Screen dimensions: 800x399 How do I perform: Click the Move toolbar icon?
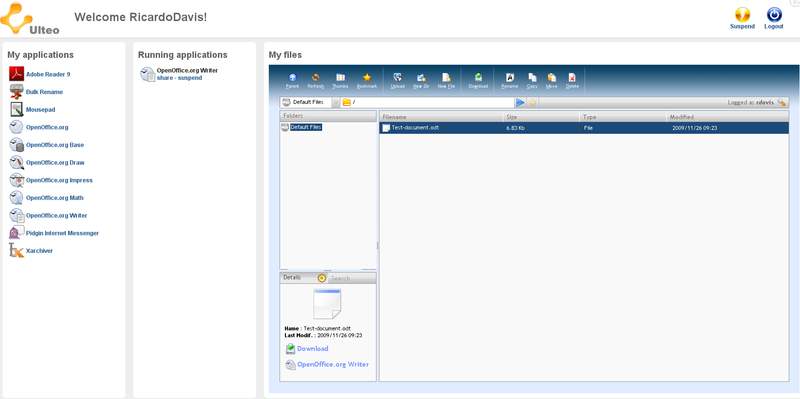tap(552, 80)
